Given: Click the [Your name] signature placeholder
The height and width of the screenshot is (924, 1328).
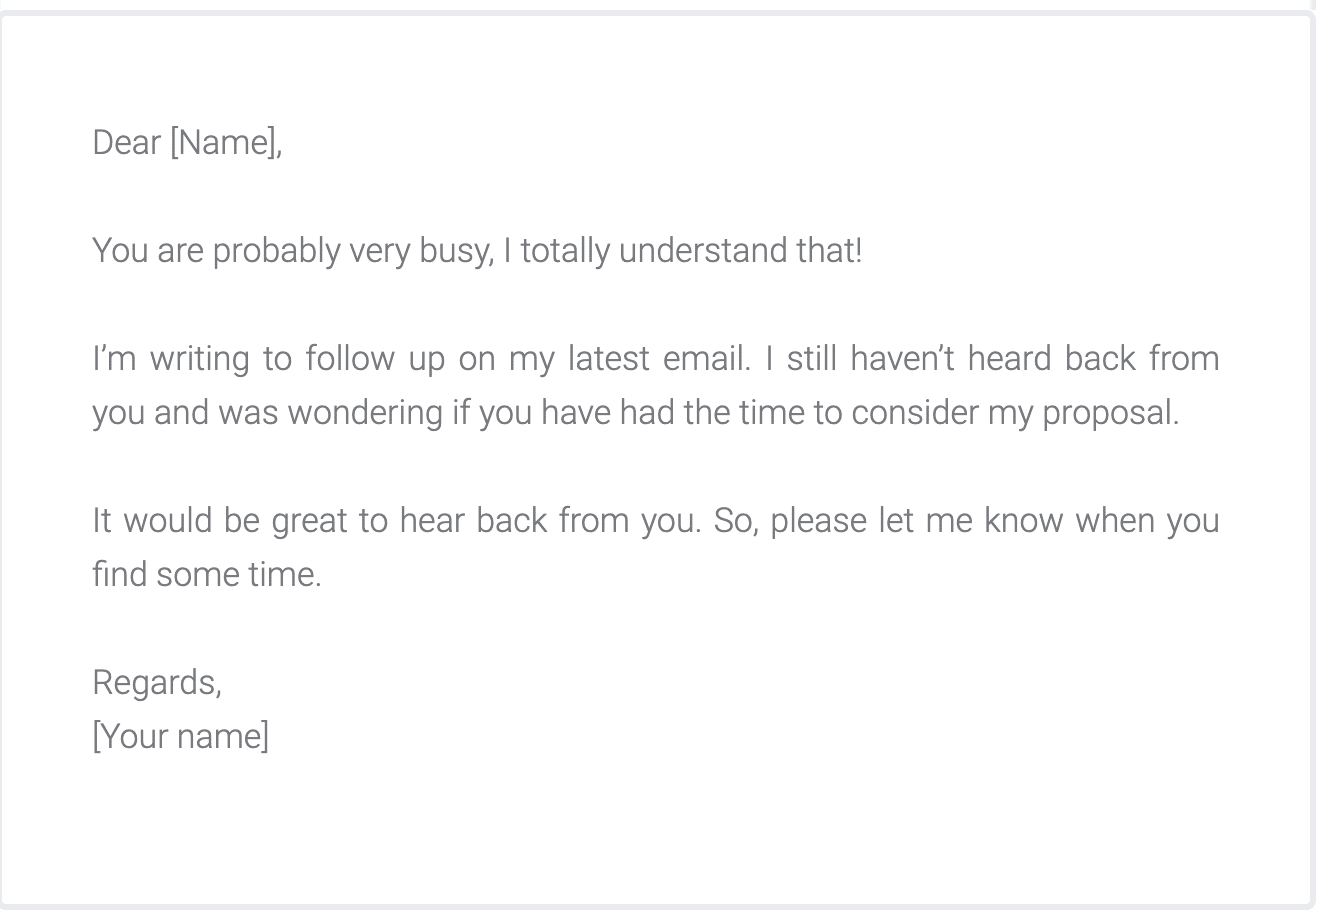Looking at the screenshot, I should (180, 737).
